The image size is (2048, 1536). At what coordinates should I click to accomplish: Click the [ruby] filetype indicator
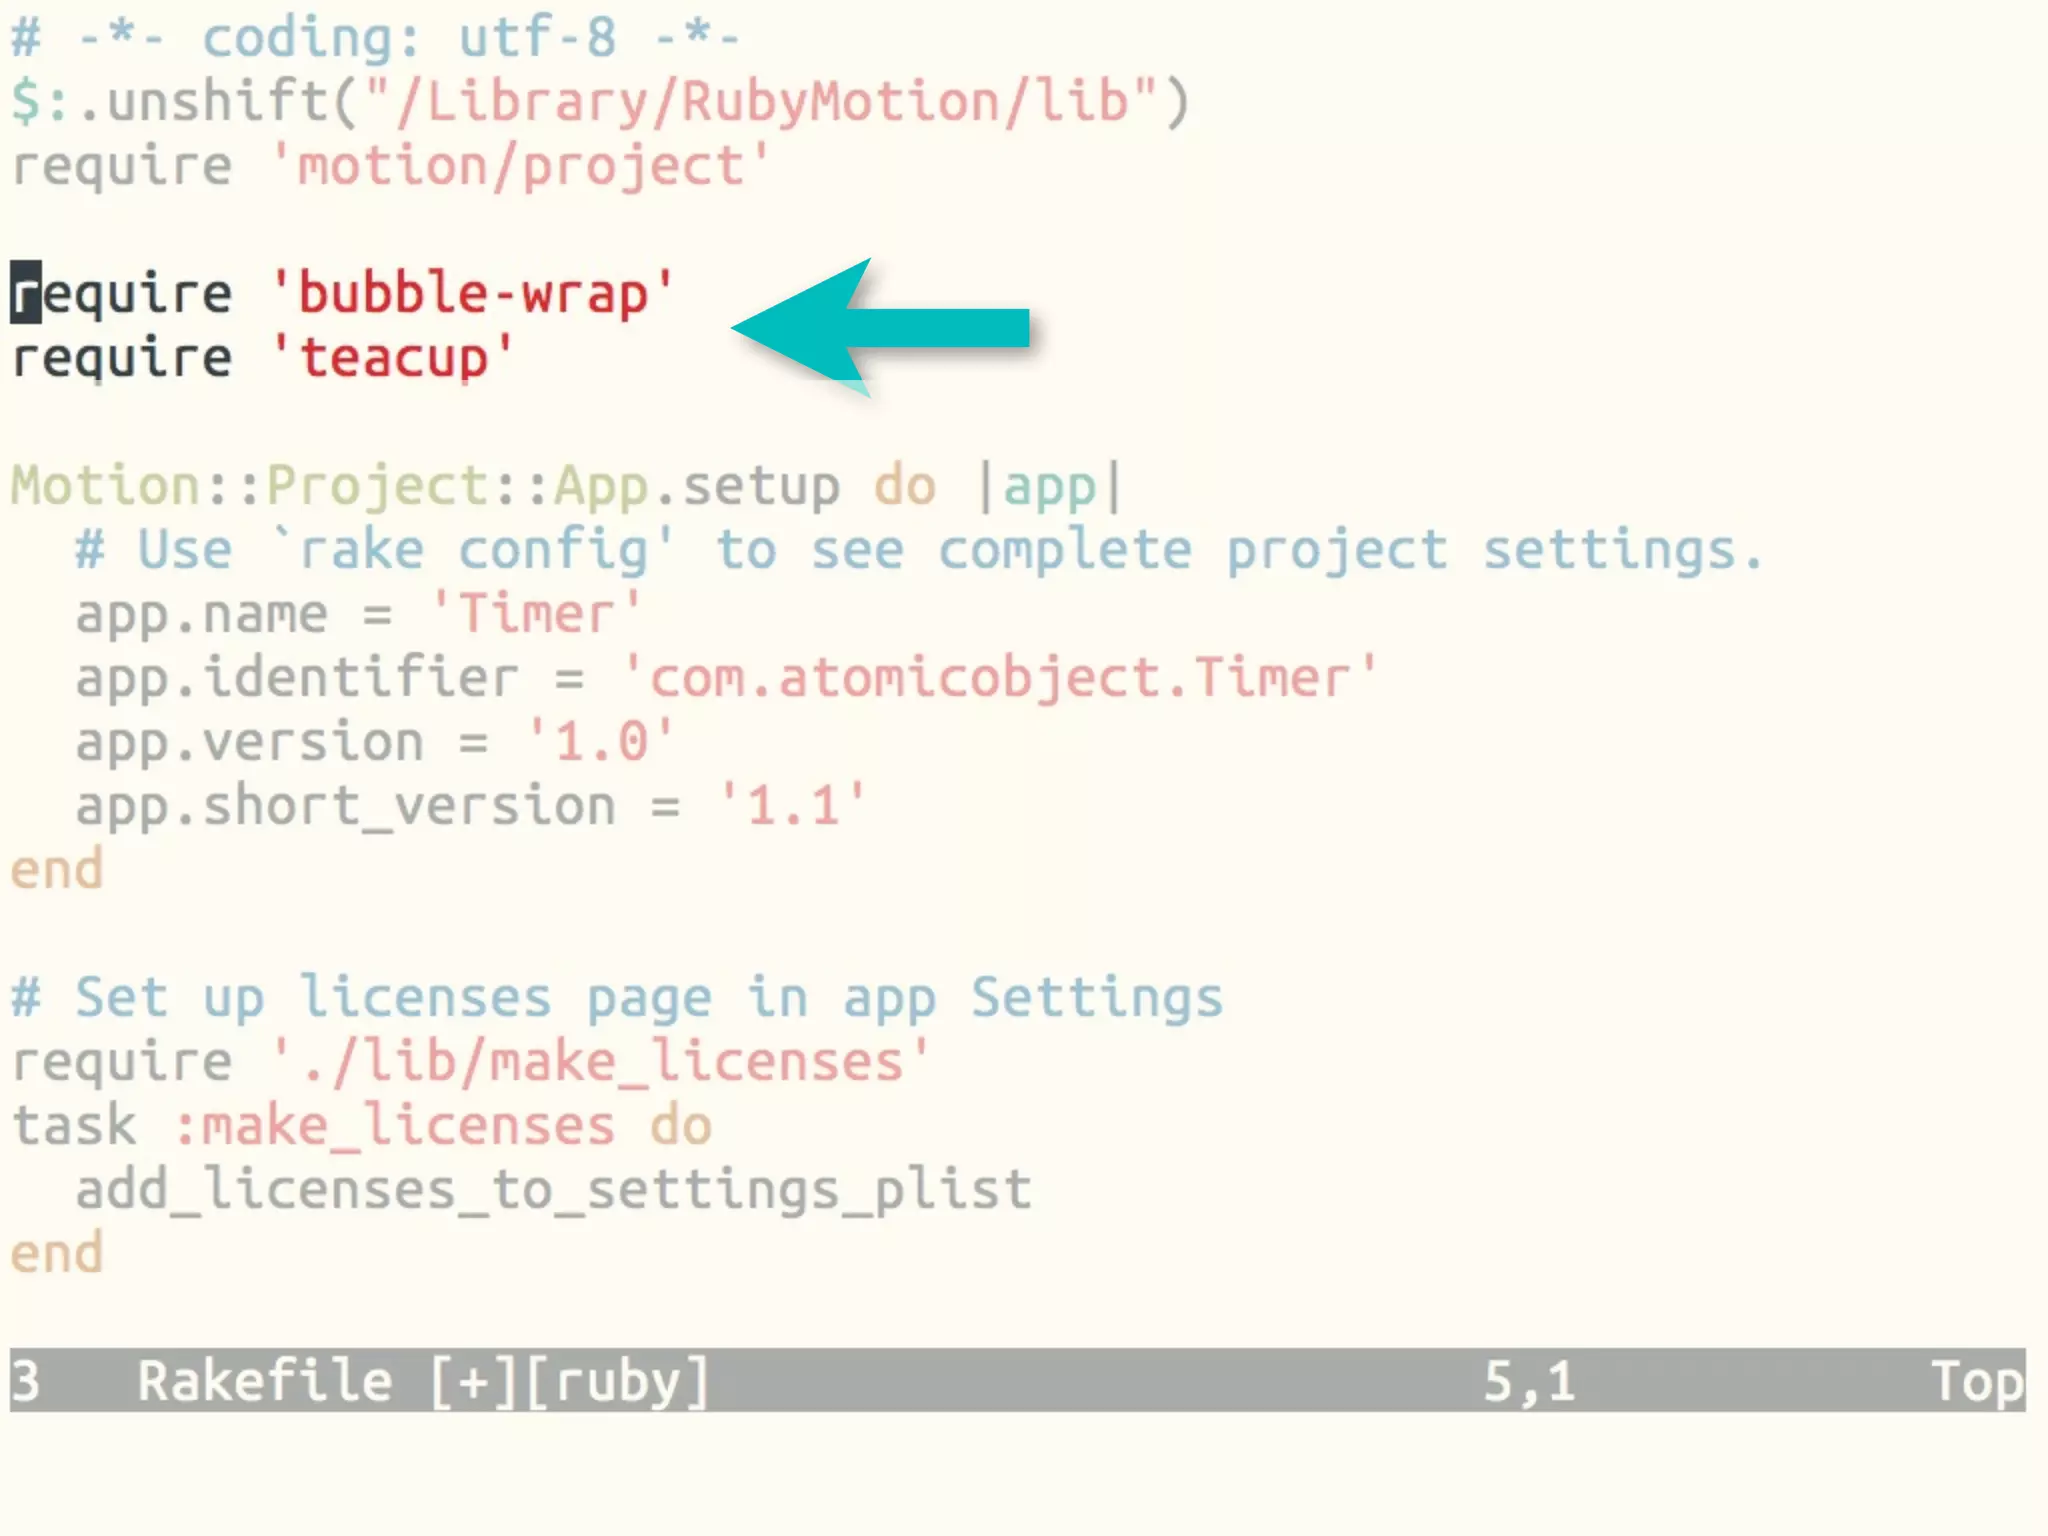(x=617, y=1381)
